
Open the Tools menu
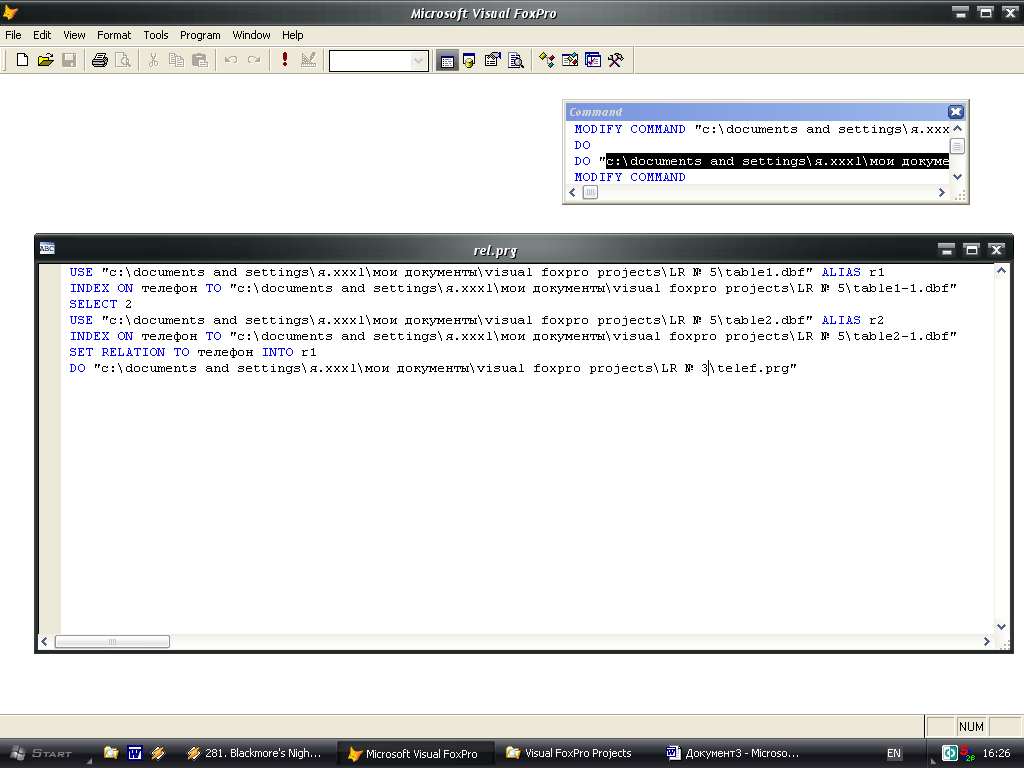155,35
